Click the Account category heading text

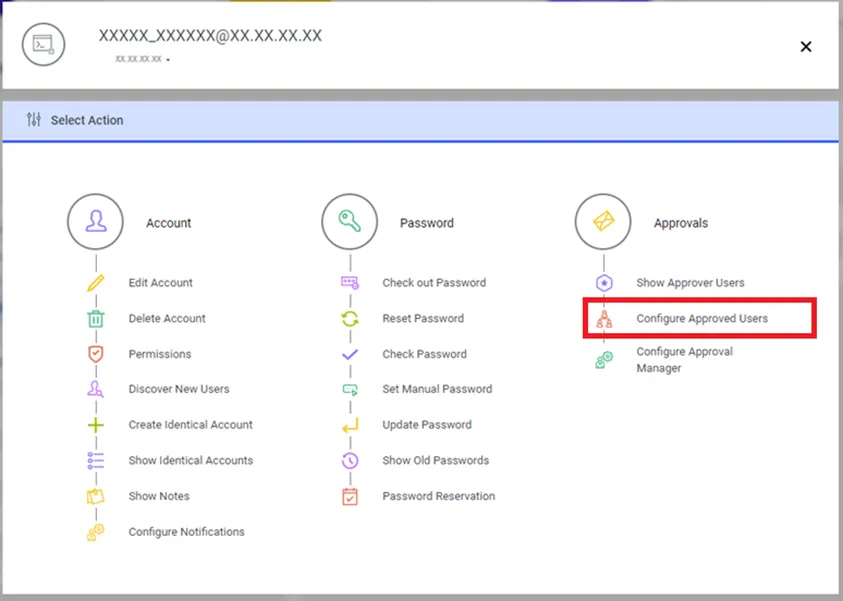click(x=168, y=223)
